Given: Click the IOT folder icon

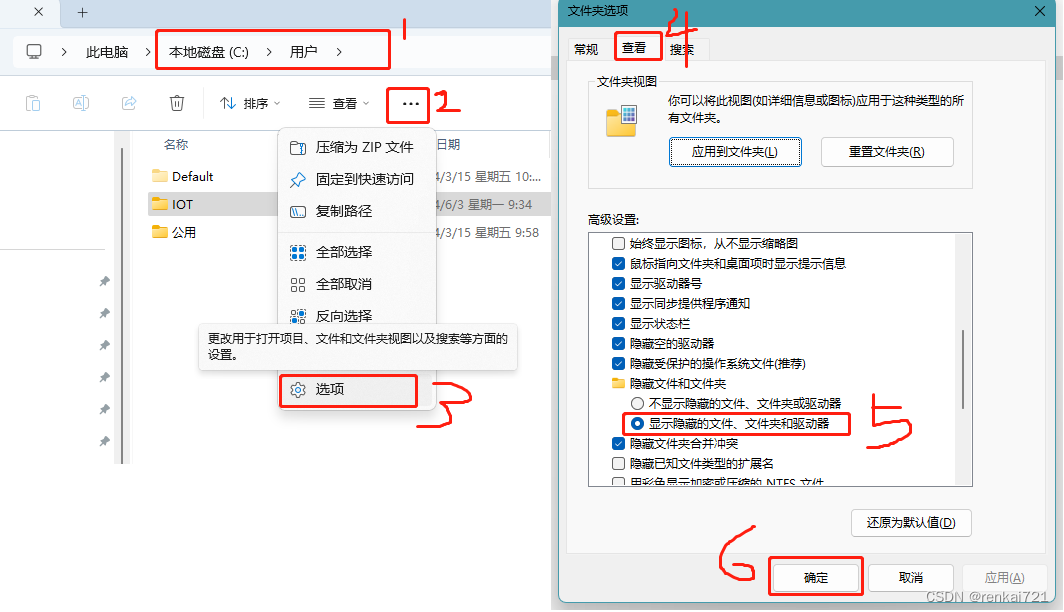Looking at the screenshot, I should click(160, 204).
